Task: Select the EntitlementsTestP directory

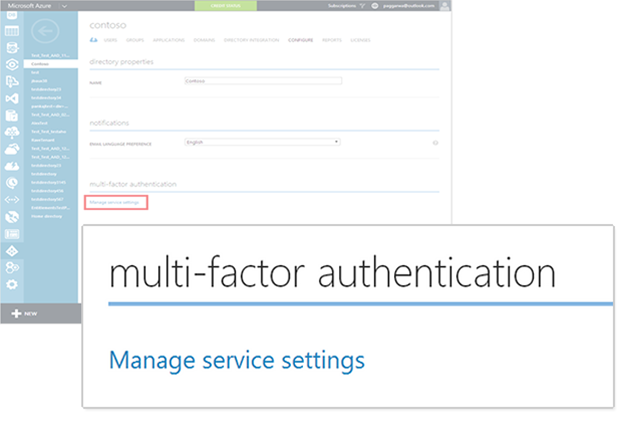Action: click(x=50, y=208)
